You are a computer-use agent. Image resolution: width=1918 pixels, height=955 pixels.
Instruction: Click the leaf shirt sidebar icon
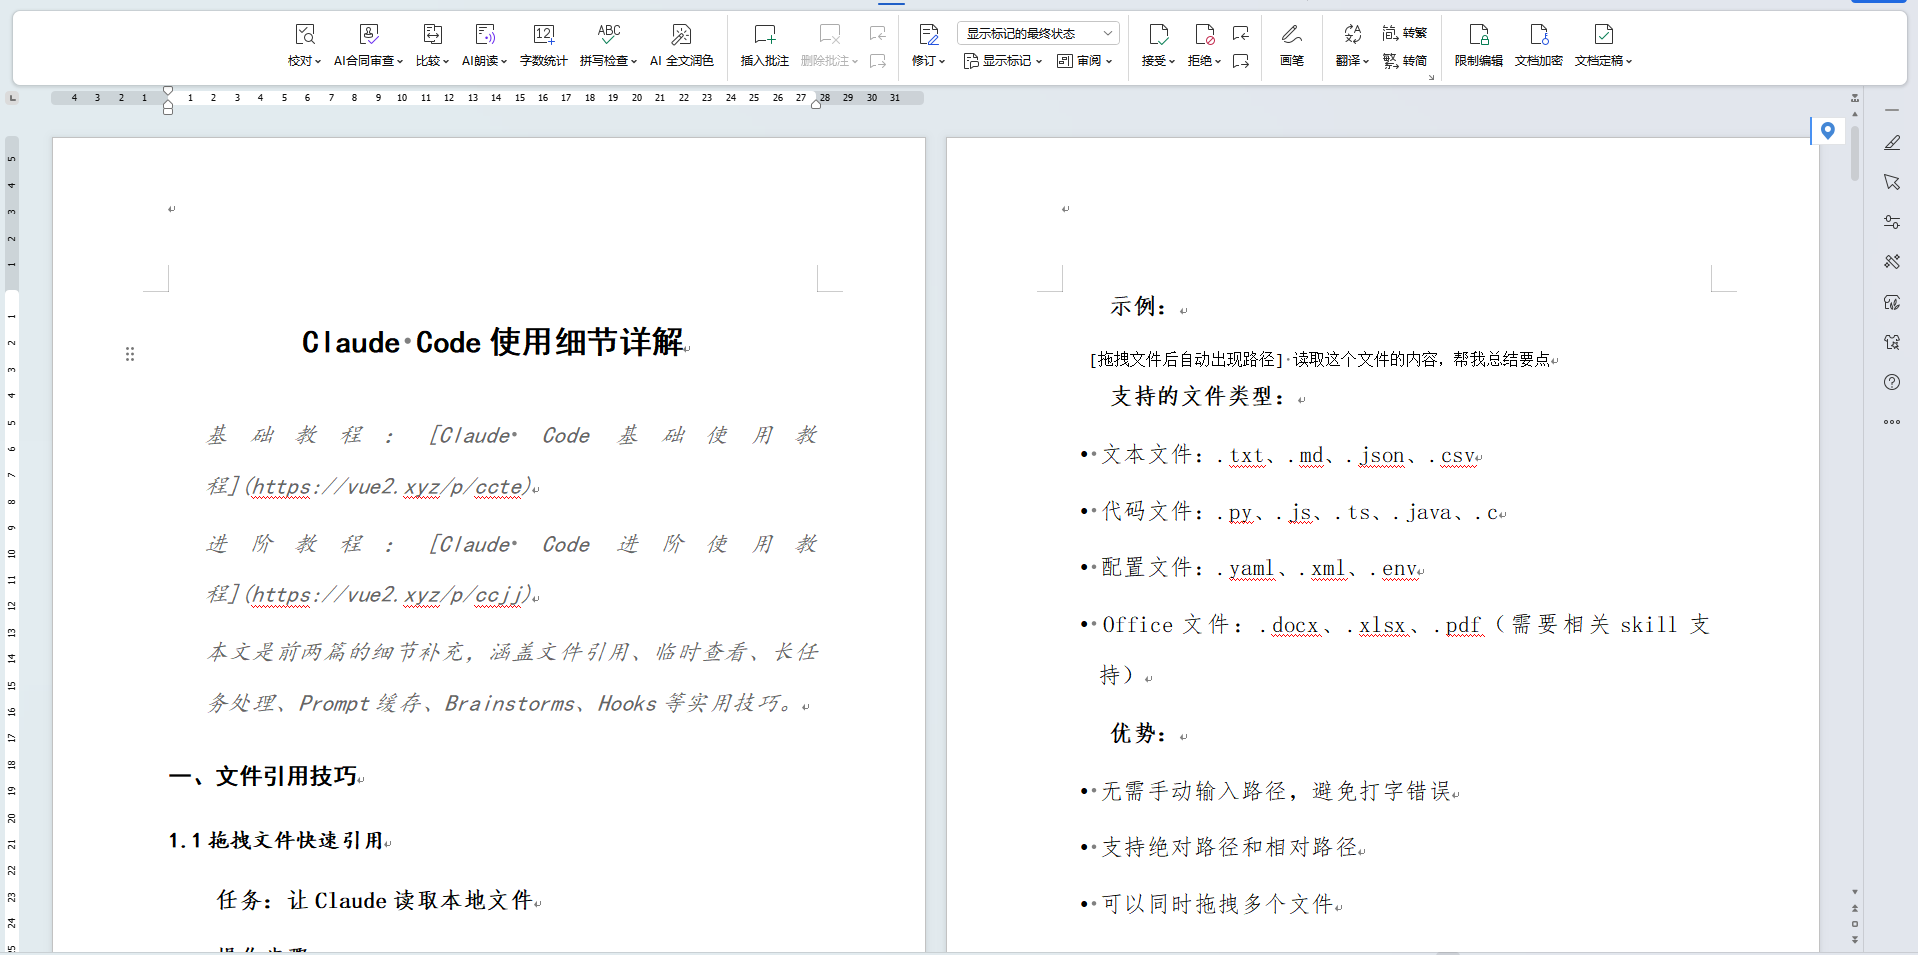pos(1892,302)
